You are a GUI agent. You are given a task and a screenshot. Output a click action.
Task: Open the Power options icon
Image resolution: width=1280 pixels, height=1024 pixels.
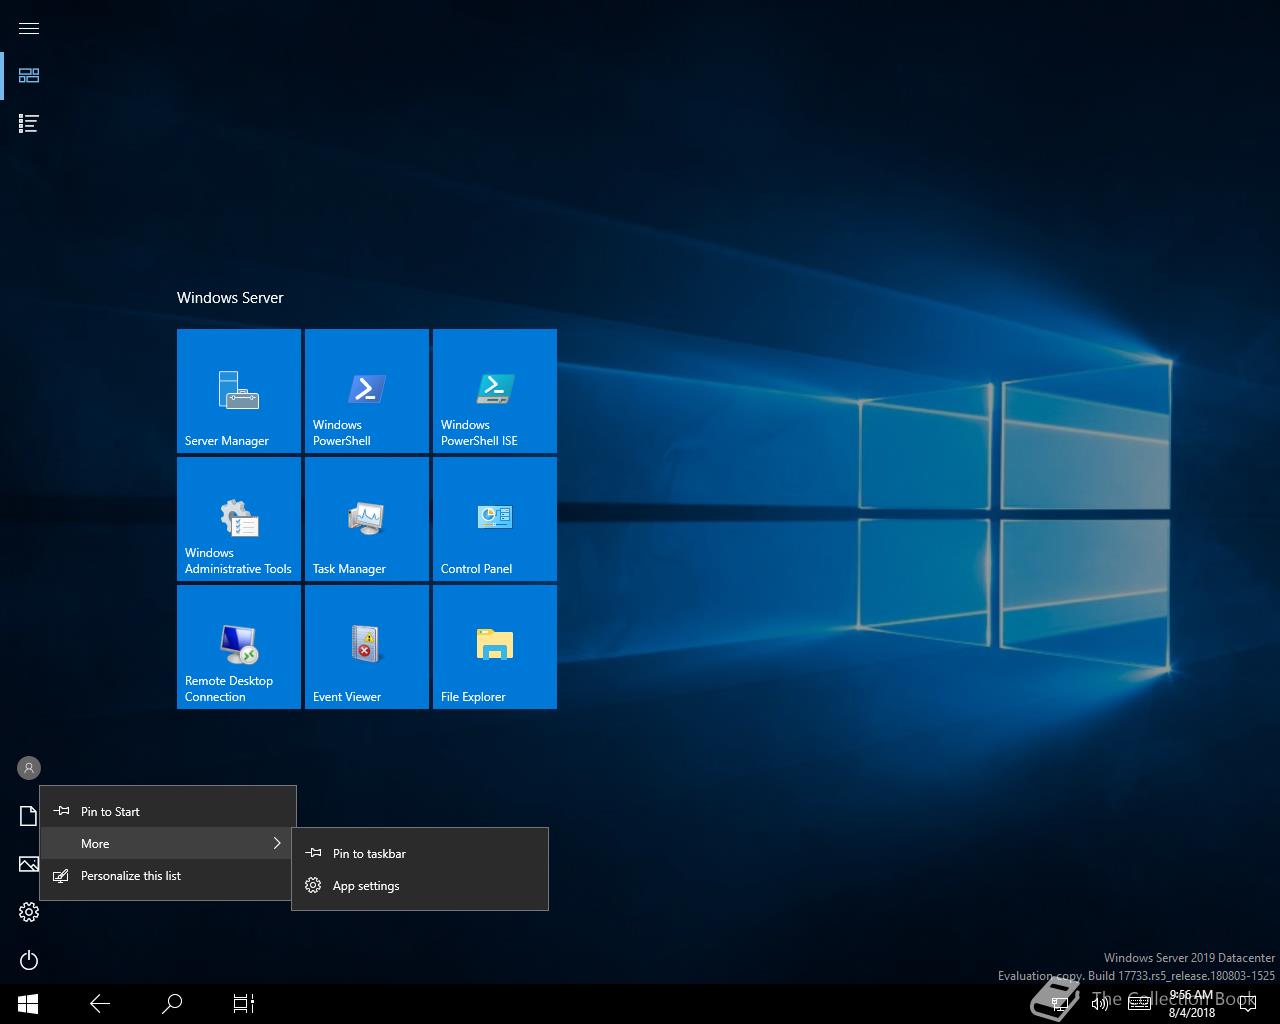29,960
